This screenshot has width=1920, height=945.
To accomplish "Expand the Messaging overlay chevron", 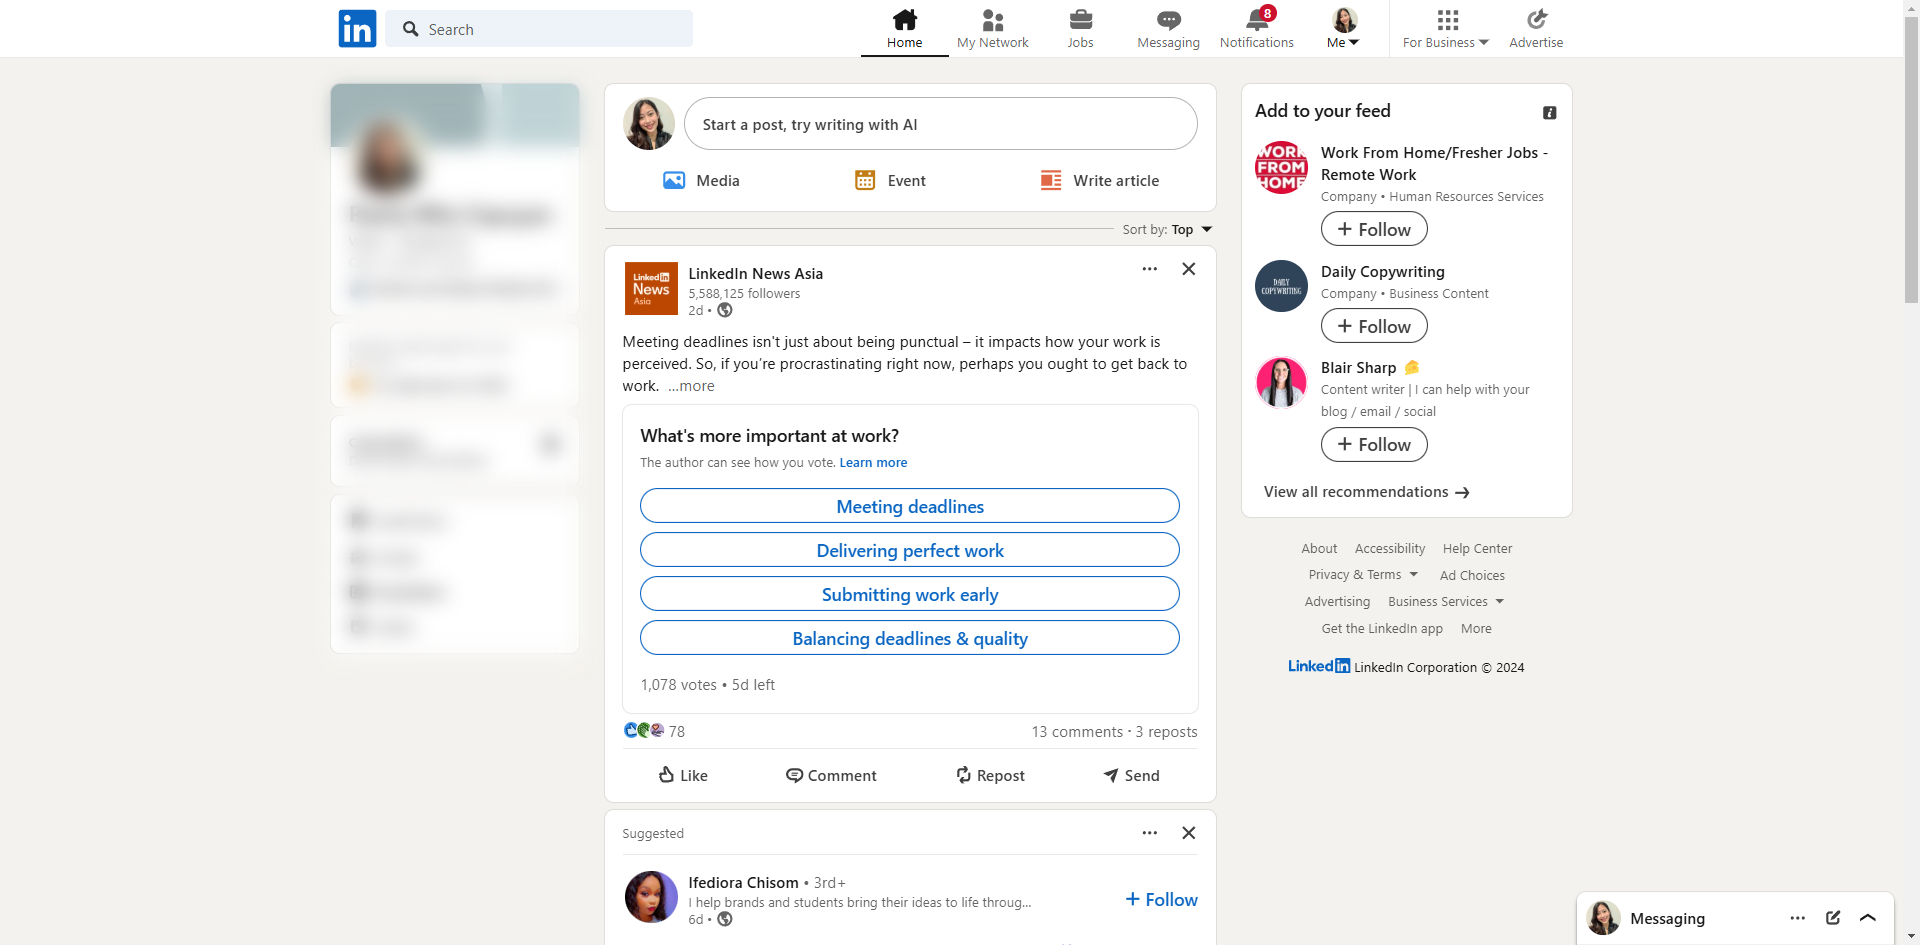I will [x=1868, y=918].
